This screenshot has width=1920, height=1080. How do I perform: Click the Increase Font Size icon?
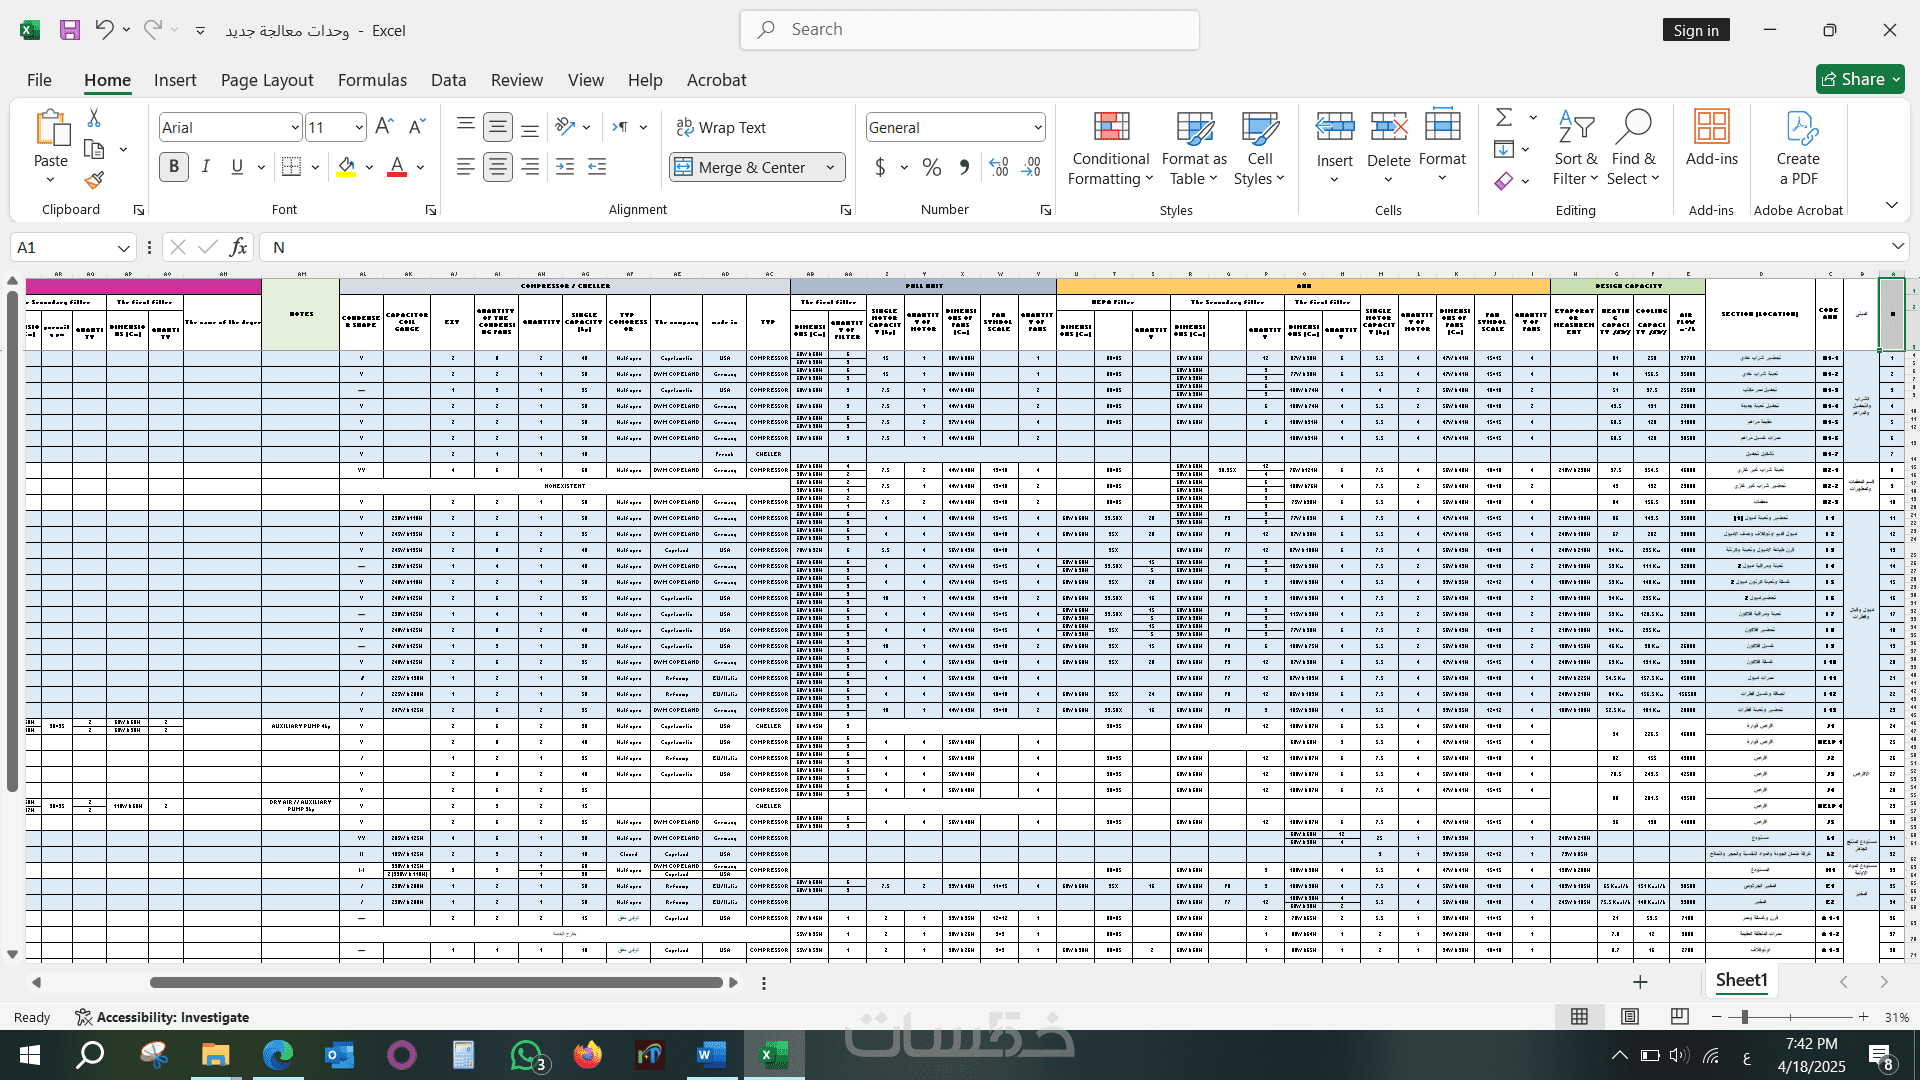click(x=384, y=127)
